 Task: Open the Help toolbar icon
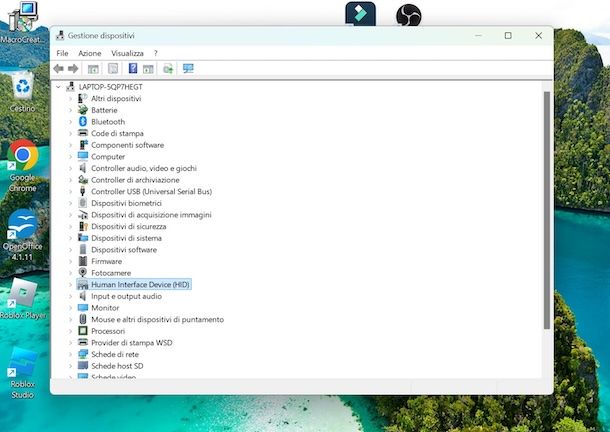(133, 68)
